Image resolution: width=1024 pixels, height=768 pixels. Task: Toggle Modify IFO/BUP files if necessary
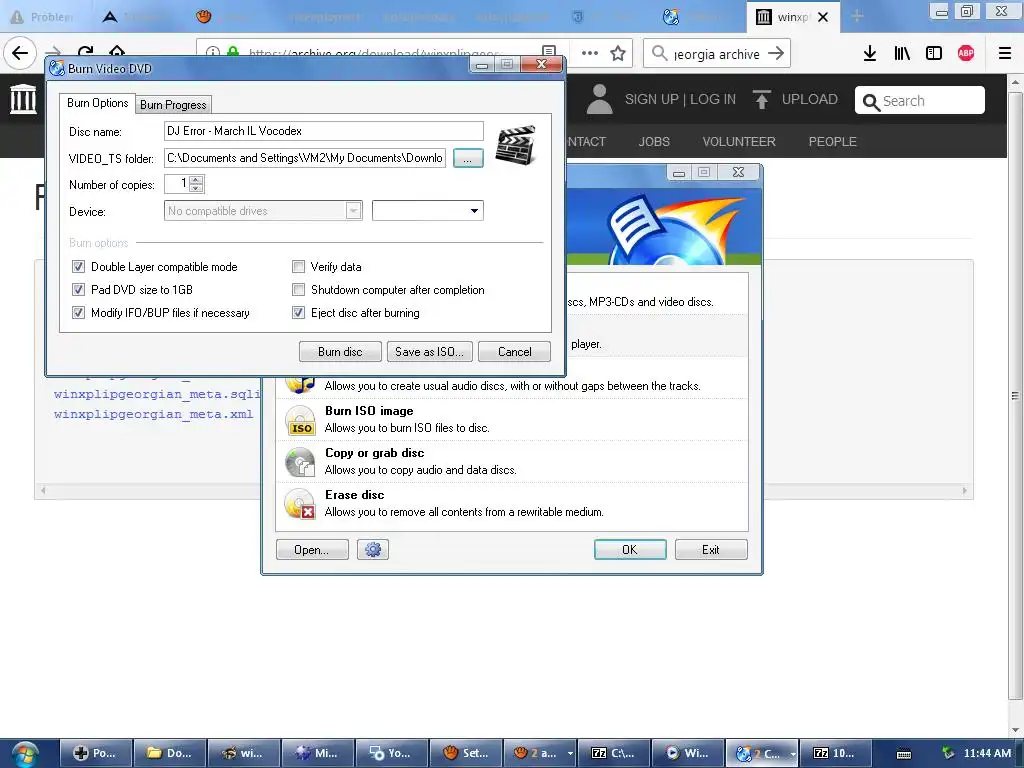tap(78, 312)
